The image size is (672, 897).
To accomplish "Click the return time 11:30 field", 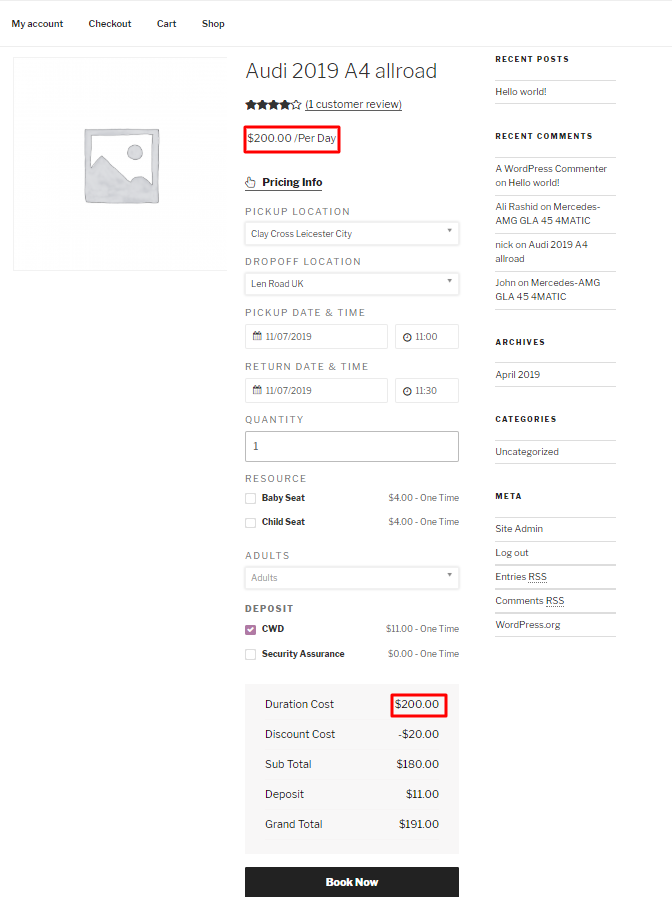I will click(427, 390).
